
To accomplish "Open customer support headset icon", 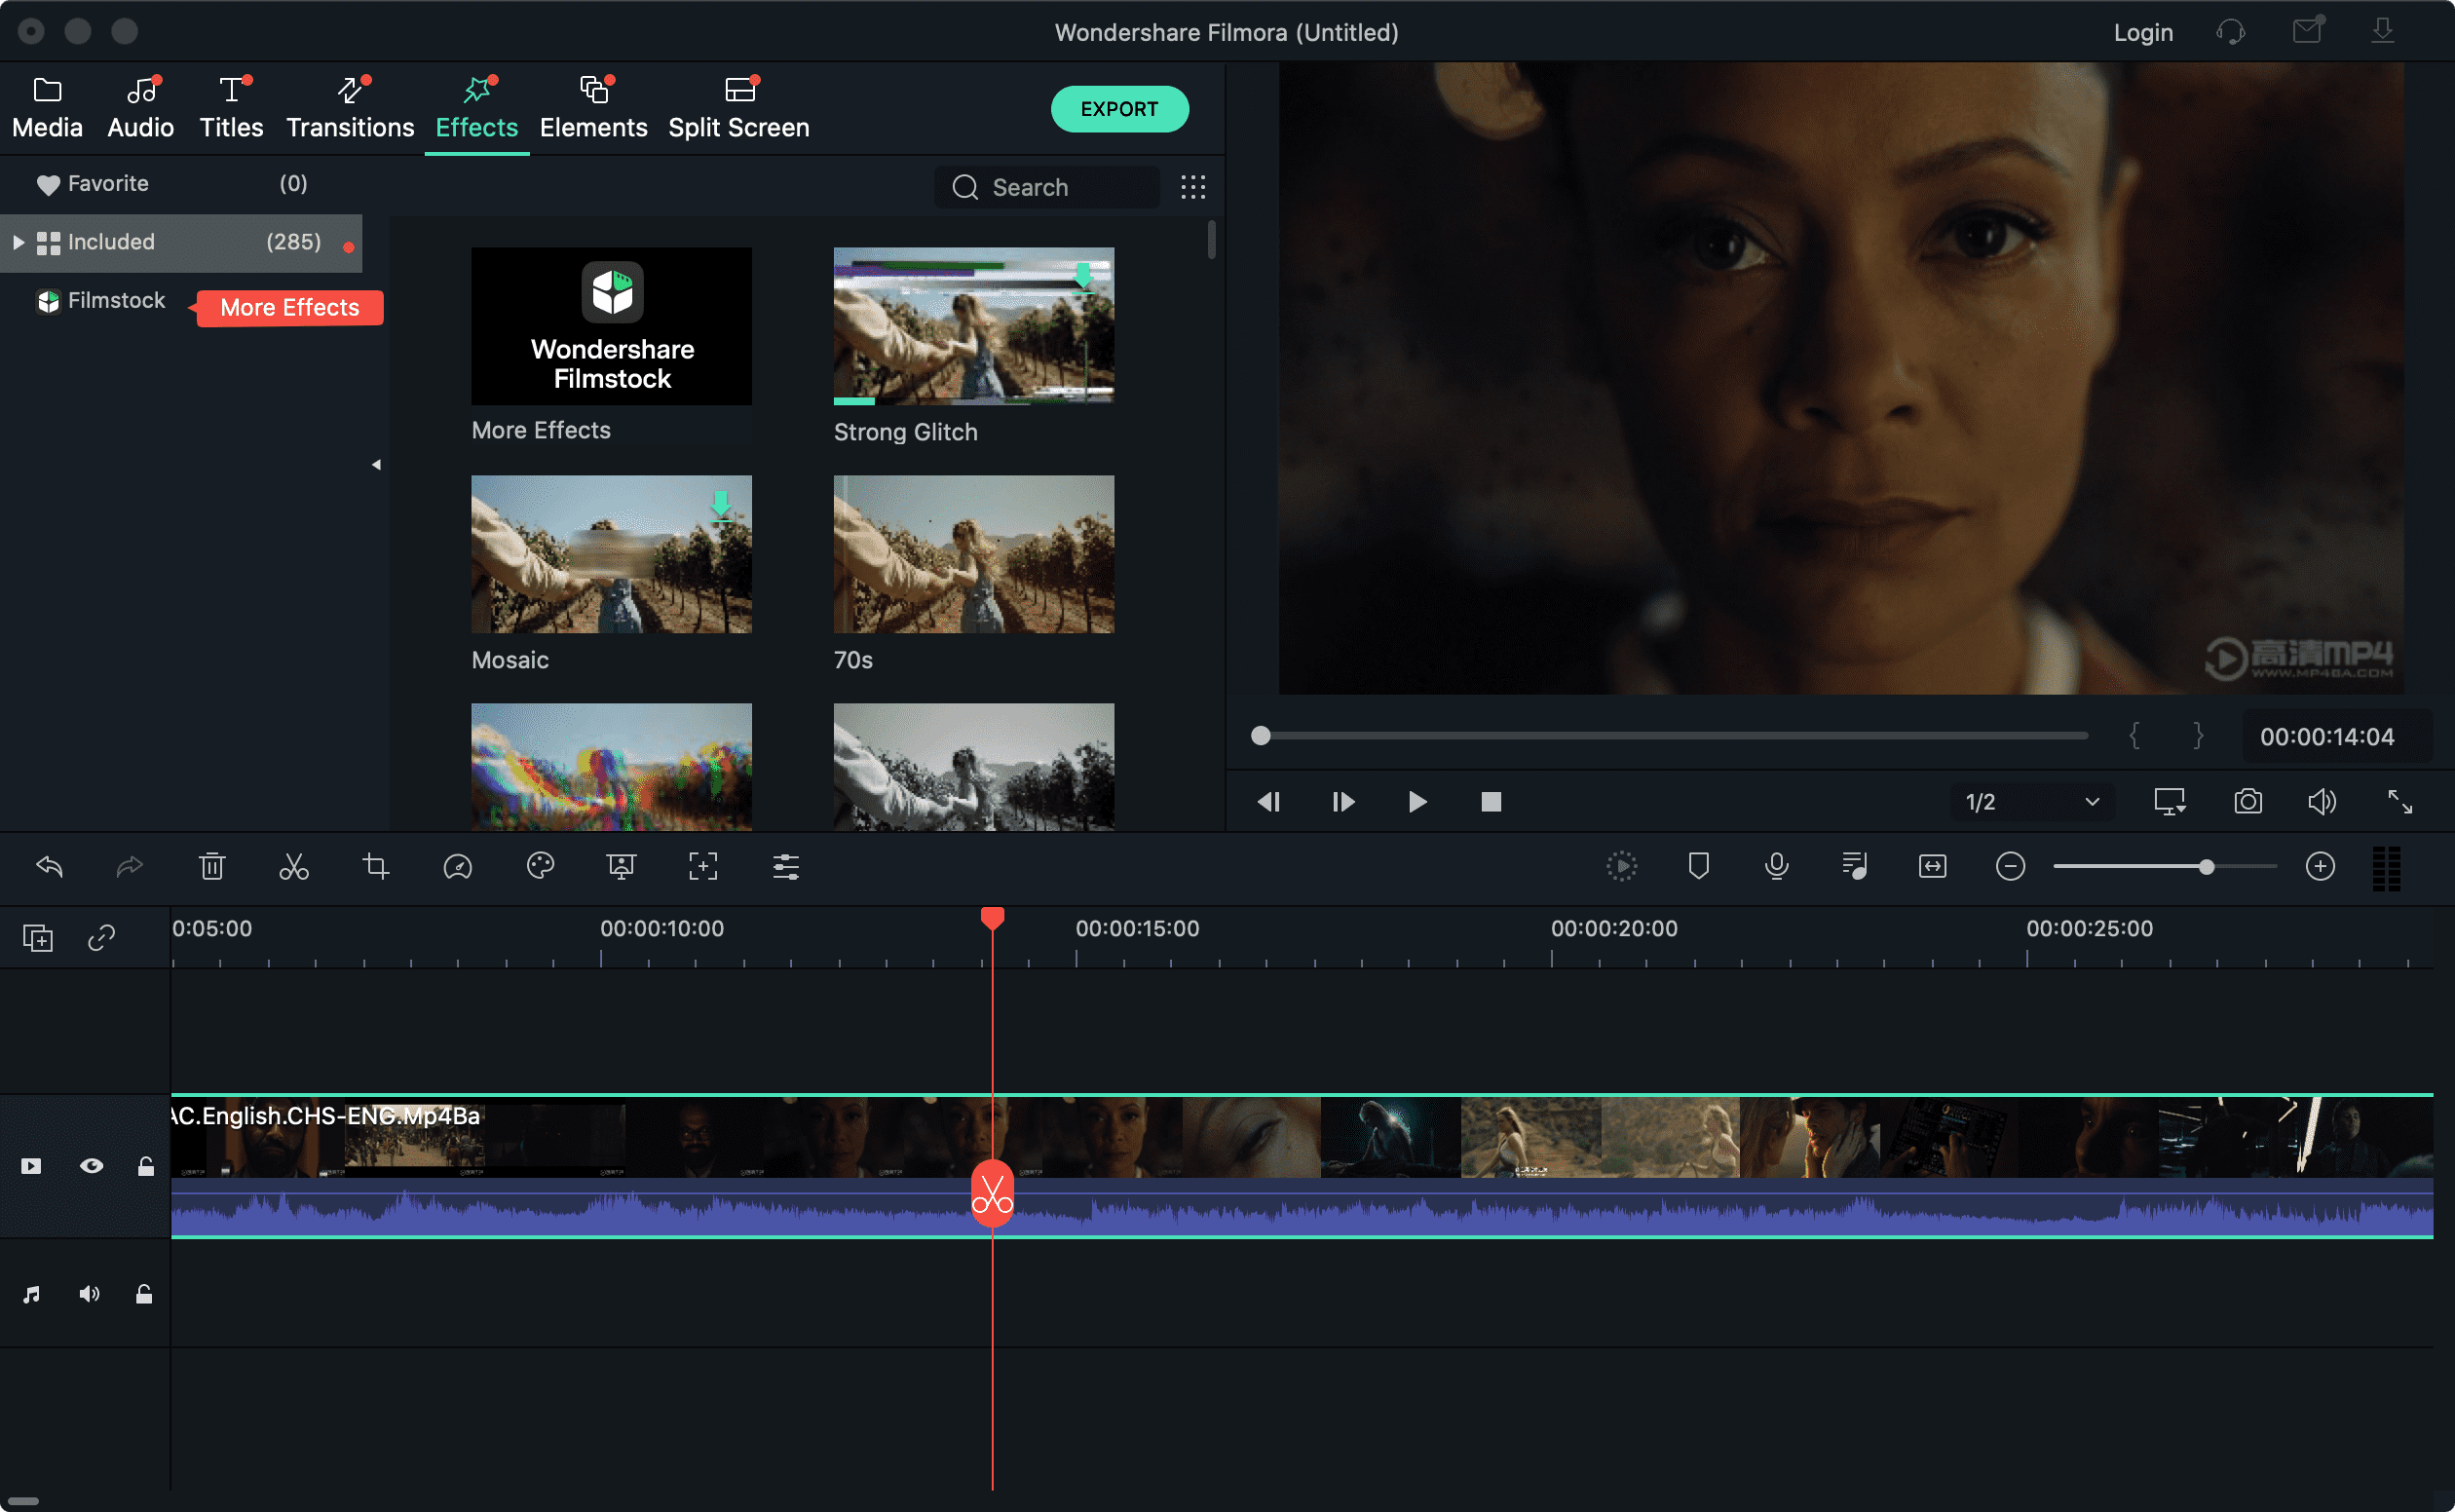I will [x=2230, y=32].
